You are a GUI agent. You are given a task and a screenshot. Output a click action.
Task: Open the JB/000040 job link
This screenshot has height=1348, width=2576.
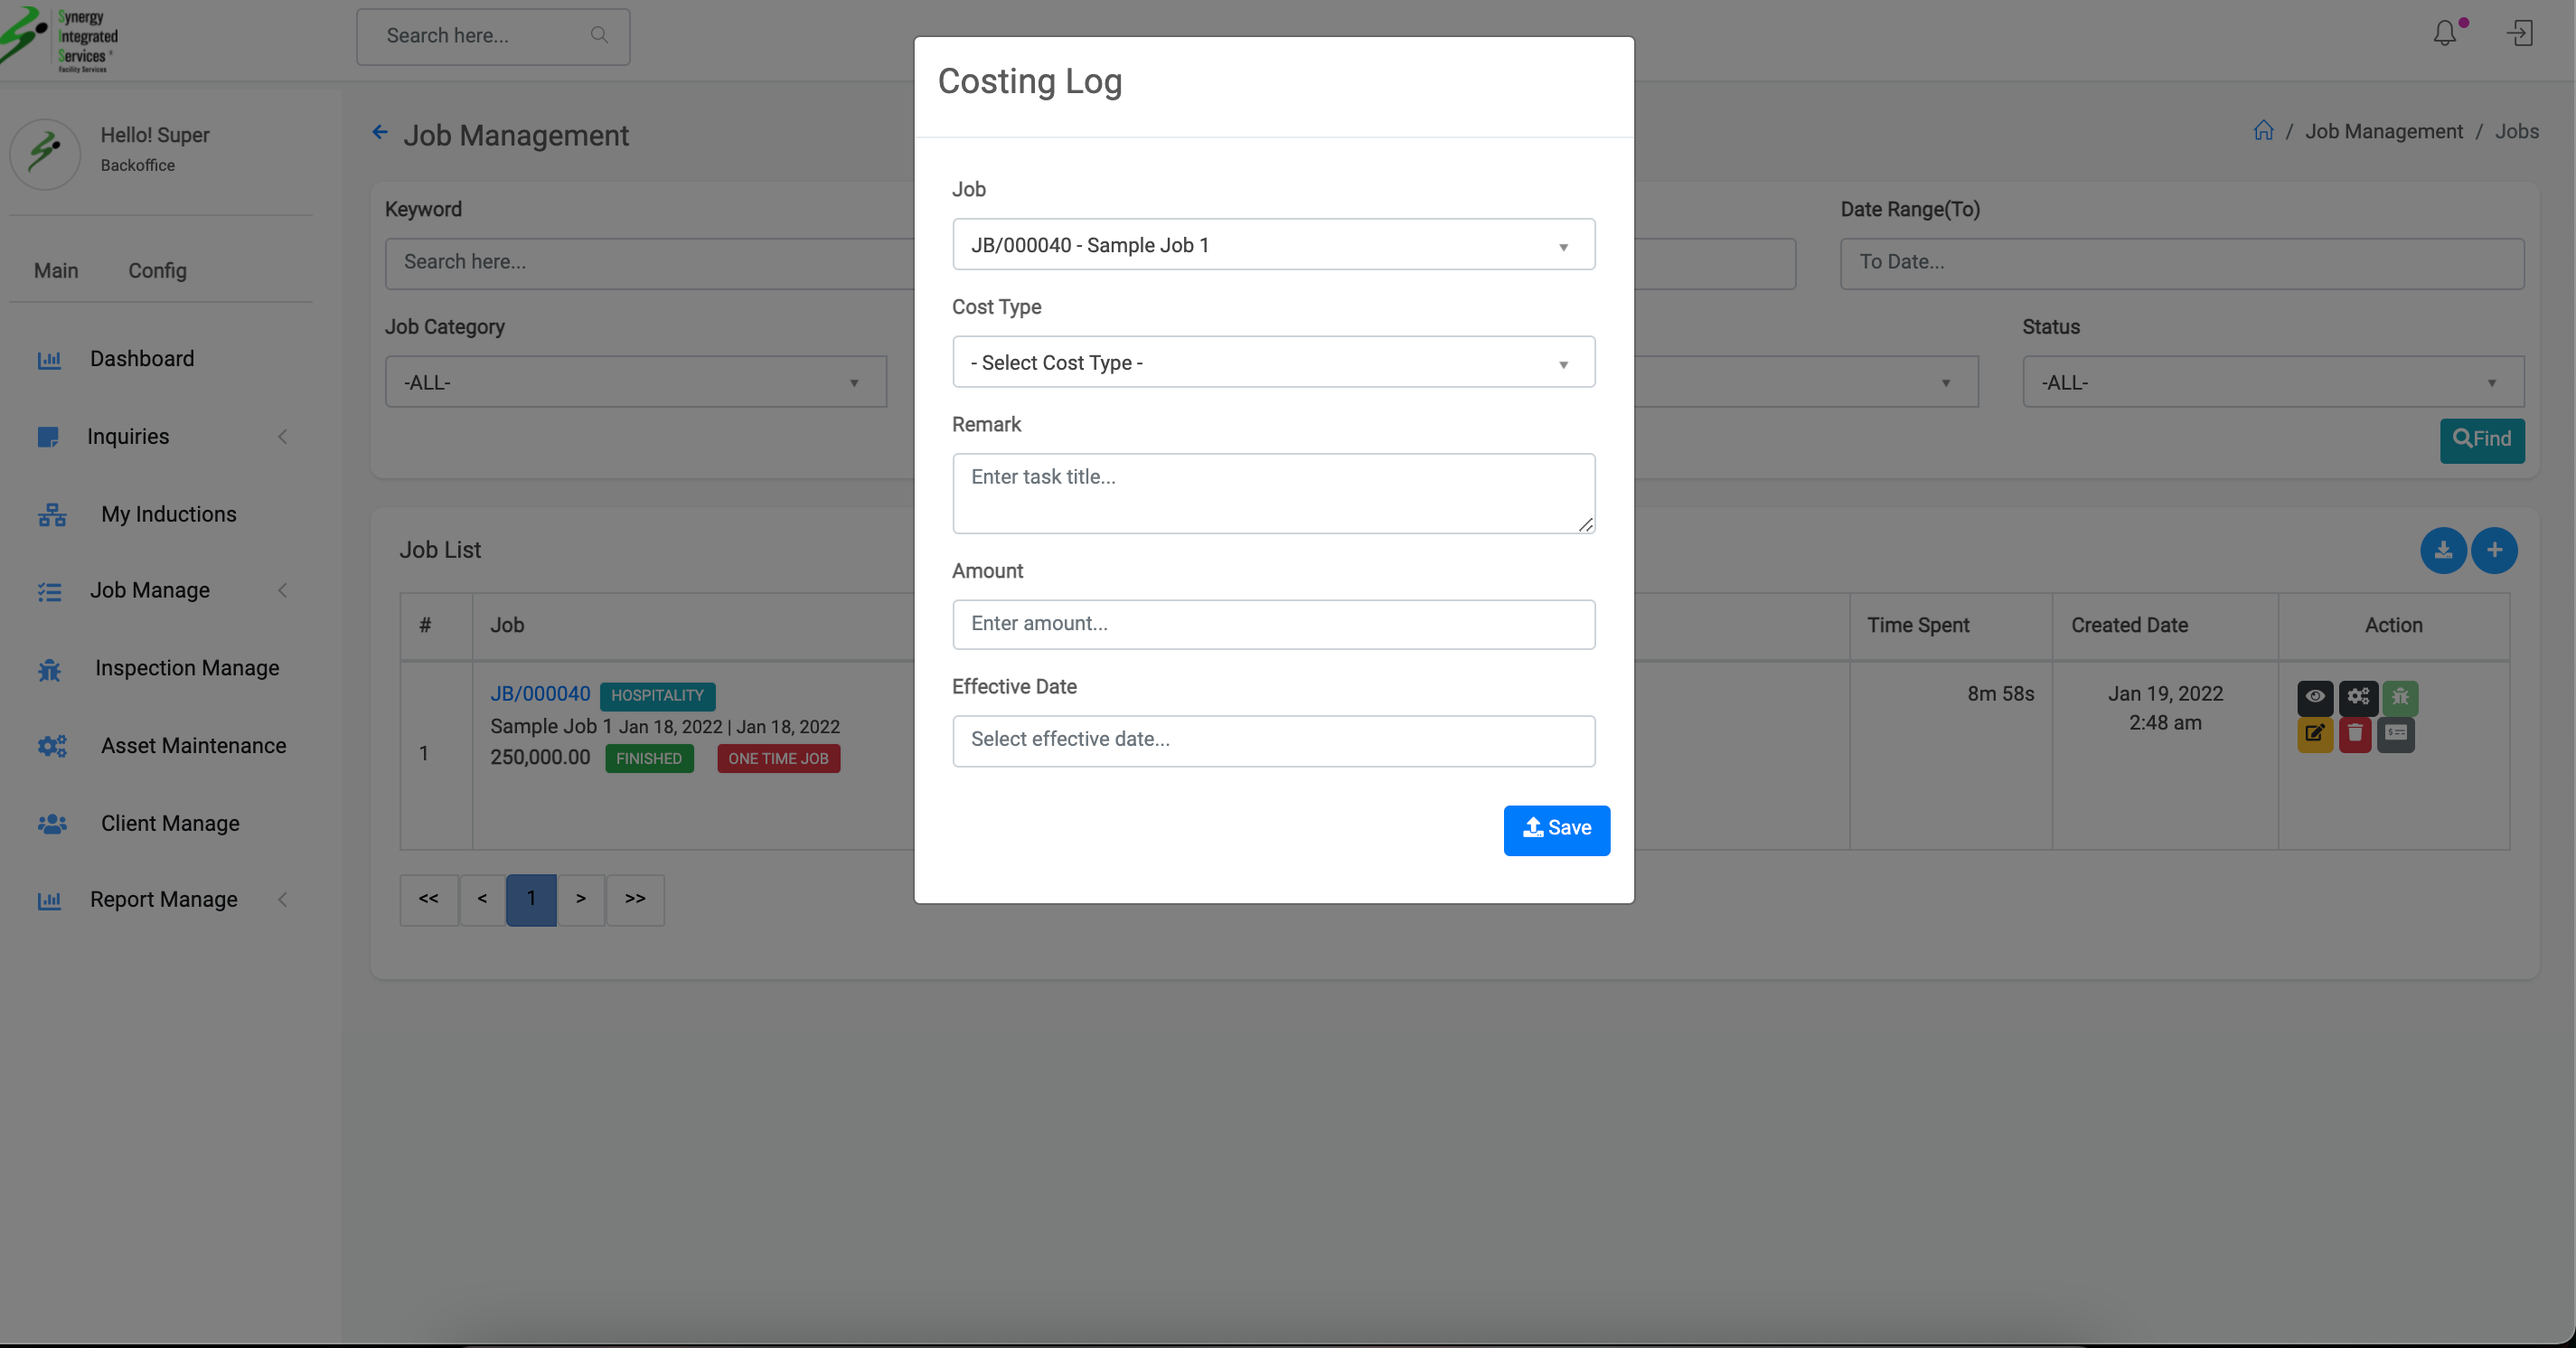(540, 694)
